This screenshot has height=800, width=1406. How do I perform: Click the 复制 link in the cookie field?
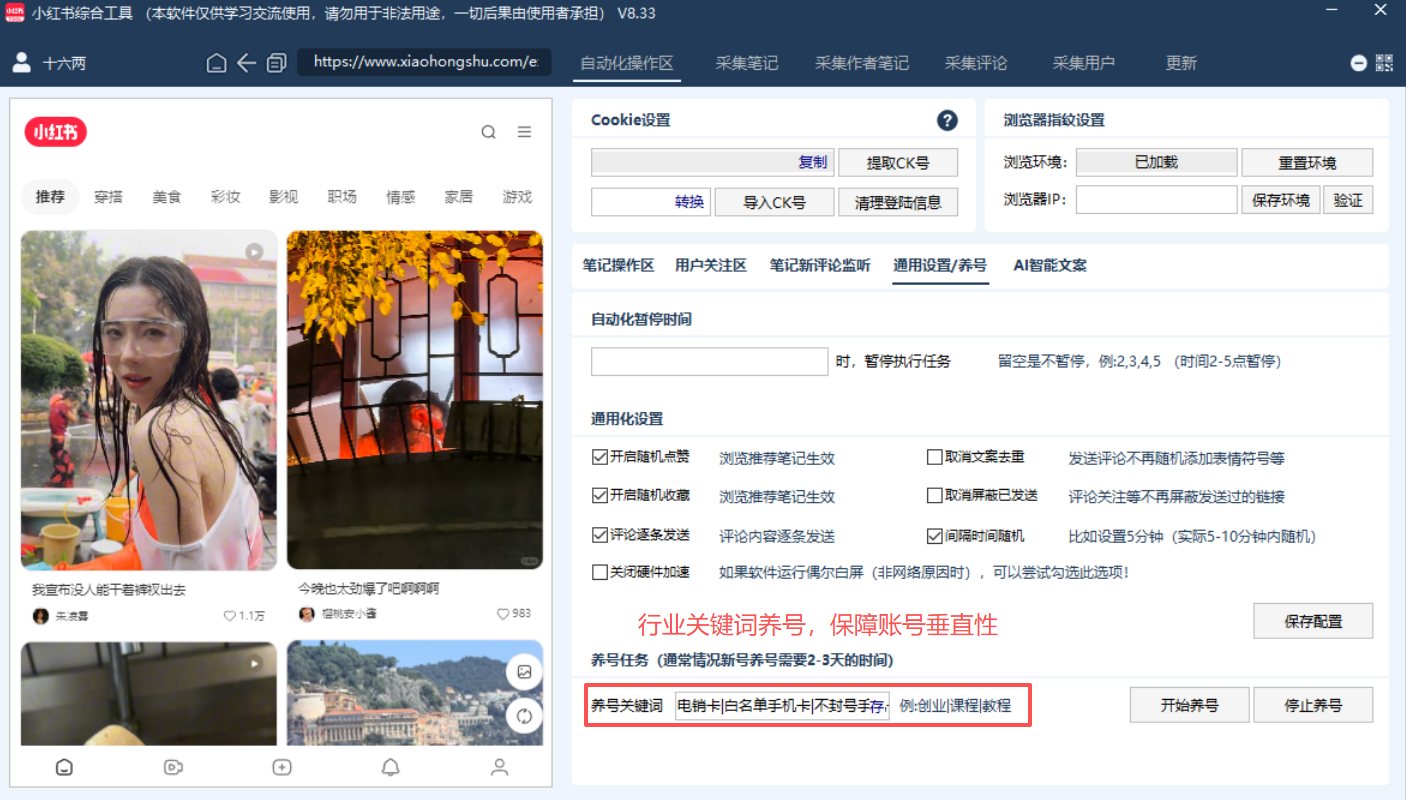[x=813, y=162]
